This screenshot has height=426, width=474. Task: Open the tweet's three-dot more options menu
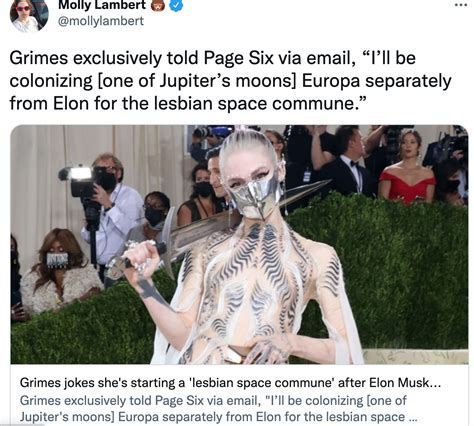click(461, 5)
